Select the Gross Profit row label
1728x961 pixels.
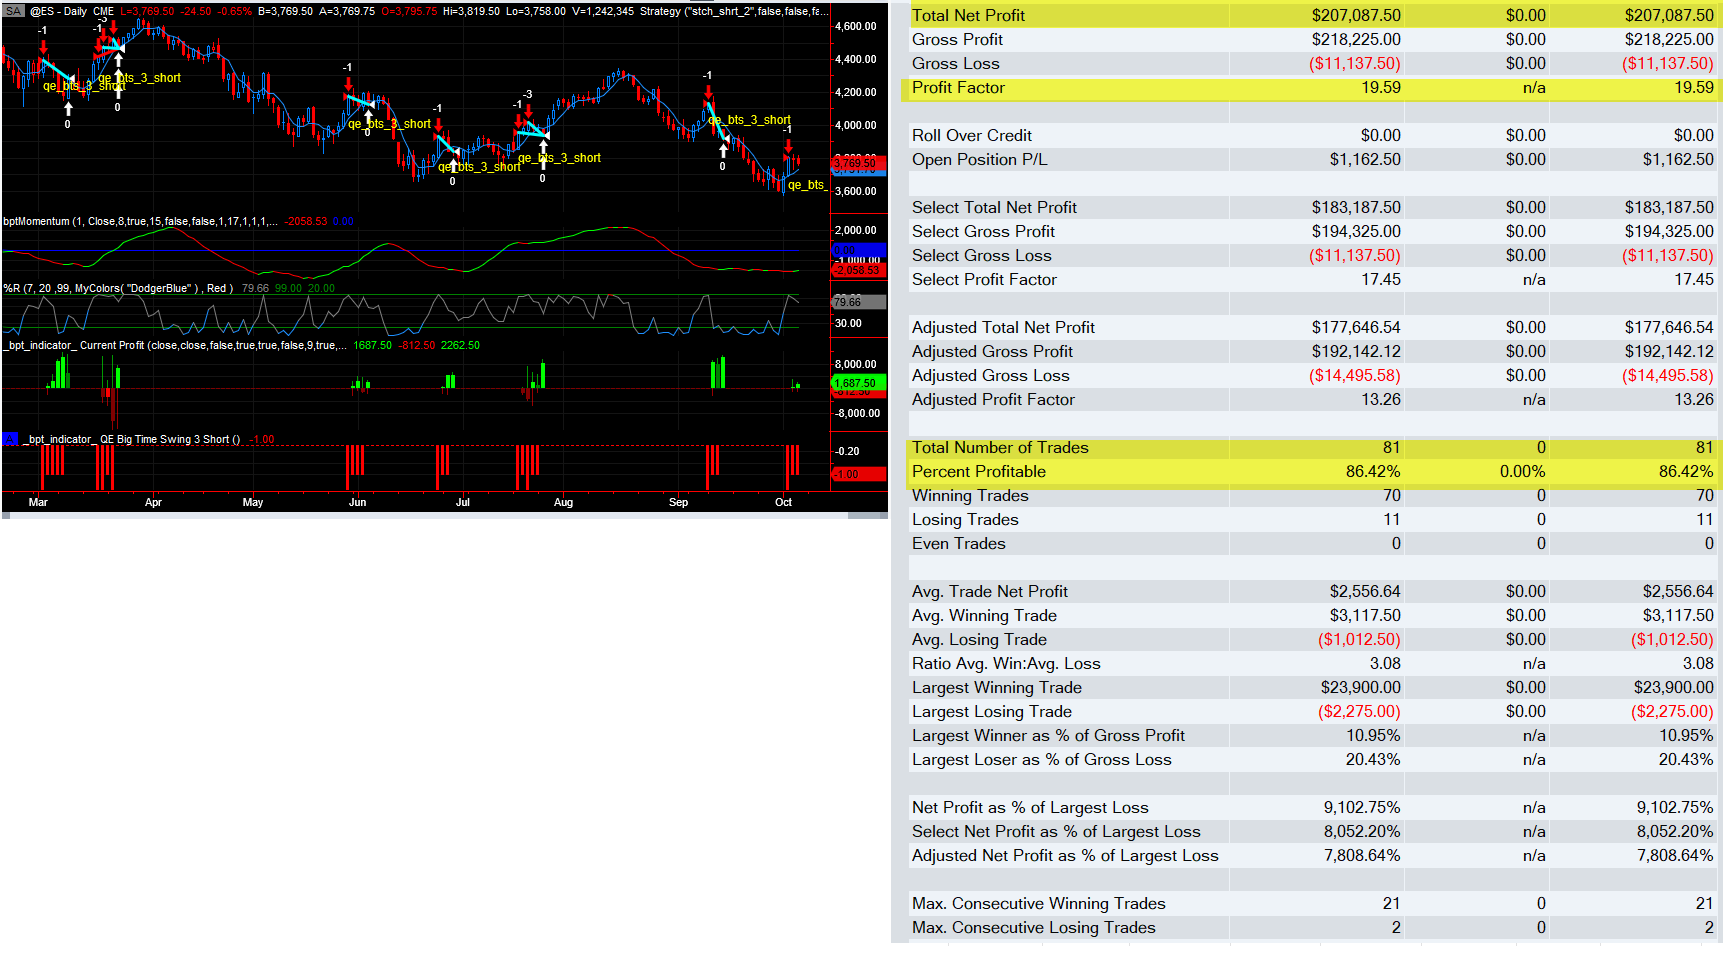tap(957, 39)
